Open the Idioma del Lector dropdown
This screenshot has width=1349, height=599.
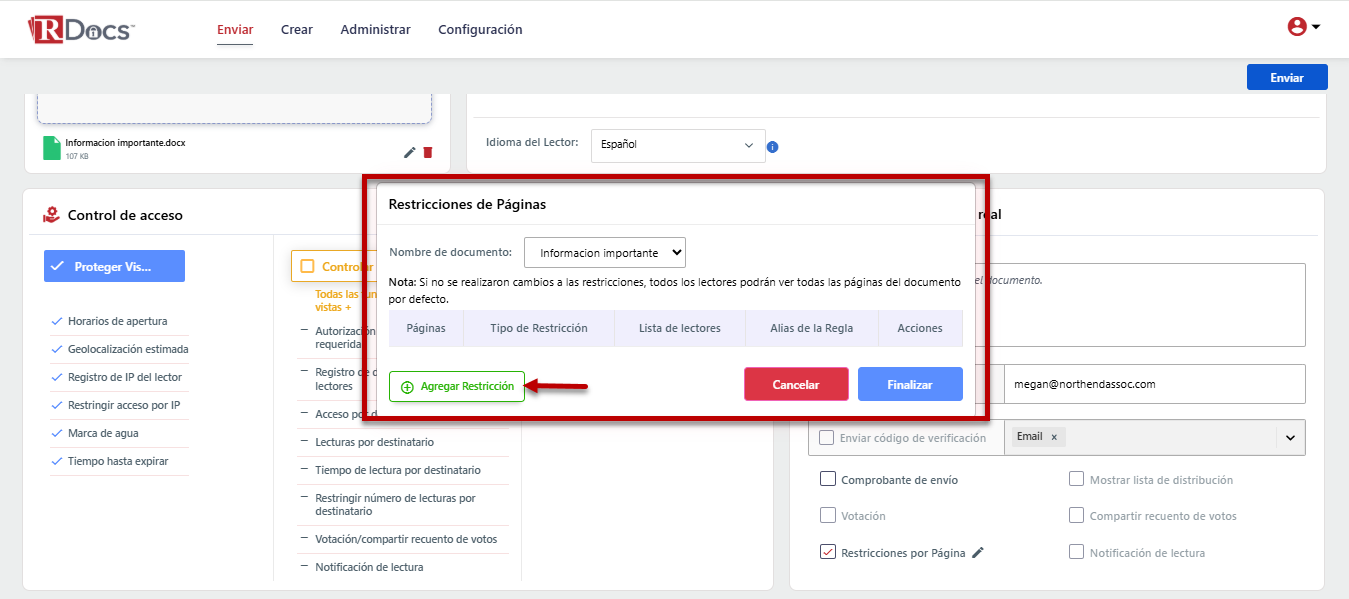point(678,145)
